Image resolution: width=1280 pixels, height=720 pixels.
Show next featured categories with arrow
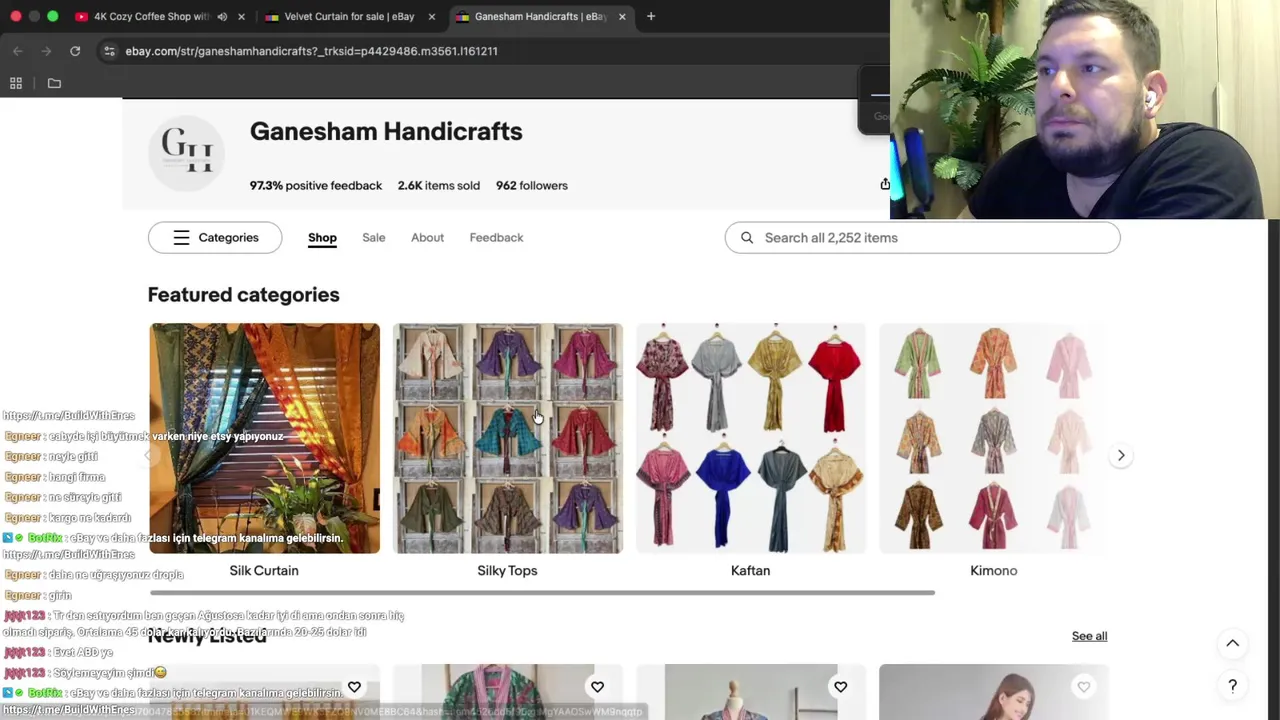tap(1121, 455)
